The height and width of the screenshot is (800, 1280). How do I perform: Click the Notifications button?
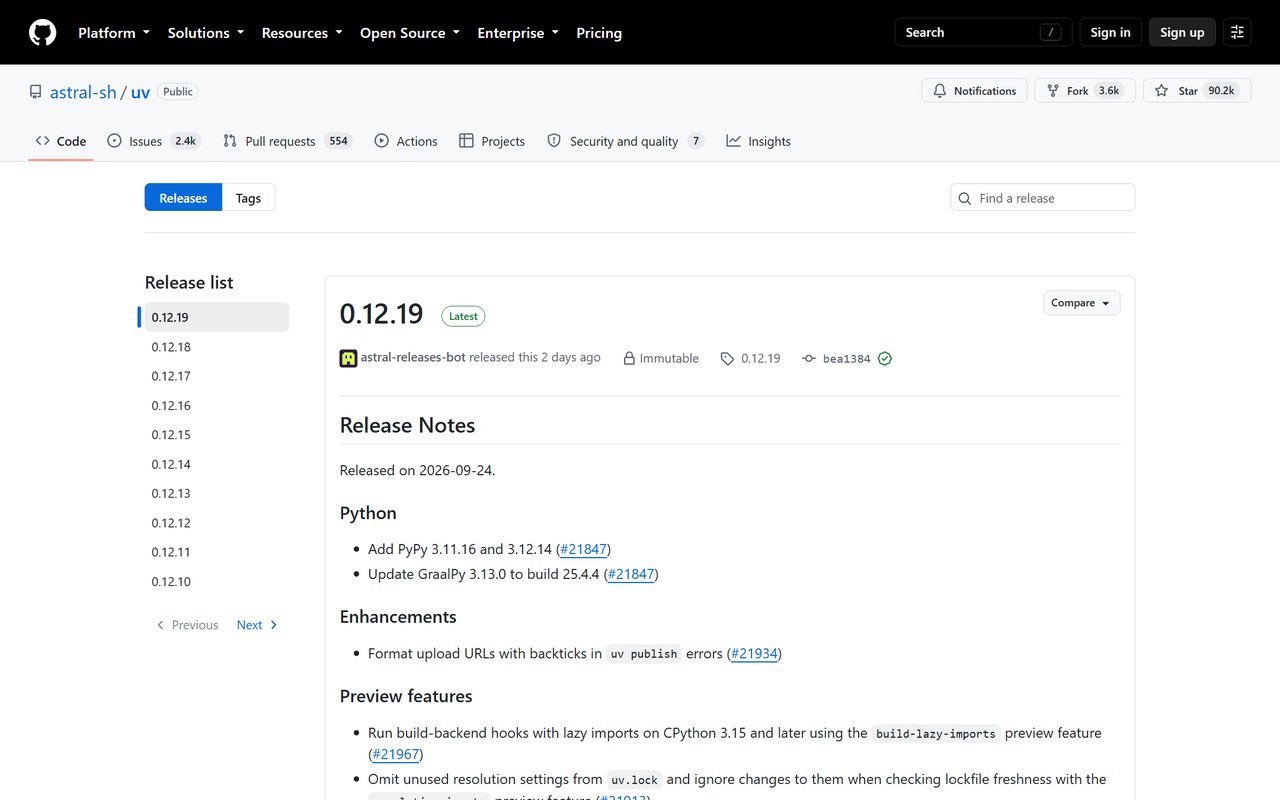coord(974,91)
